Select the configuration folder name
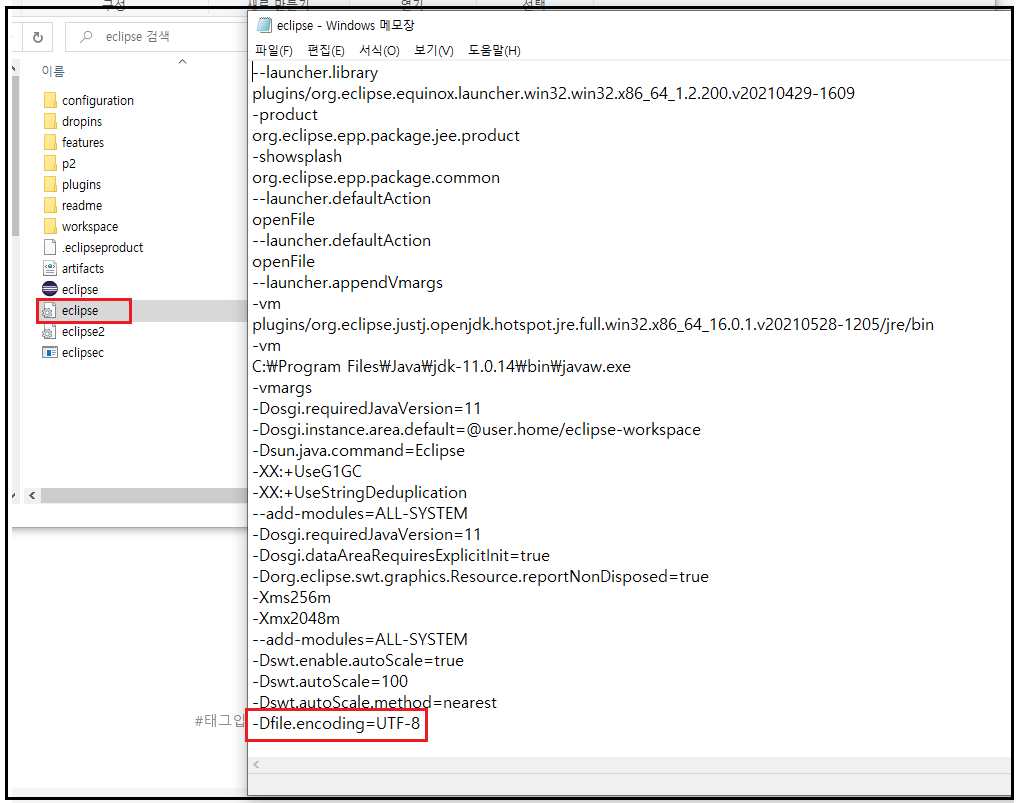 click(x=98, y=101)
